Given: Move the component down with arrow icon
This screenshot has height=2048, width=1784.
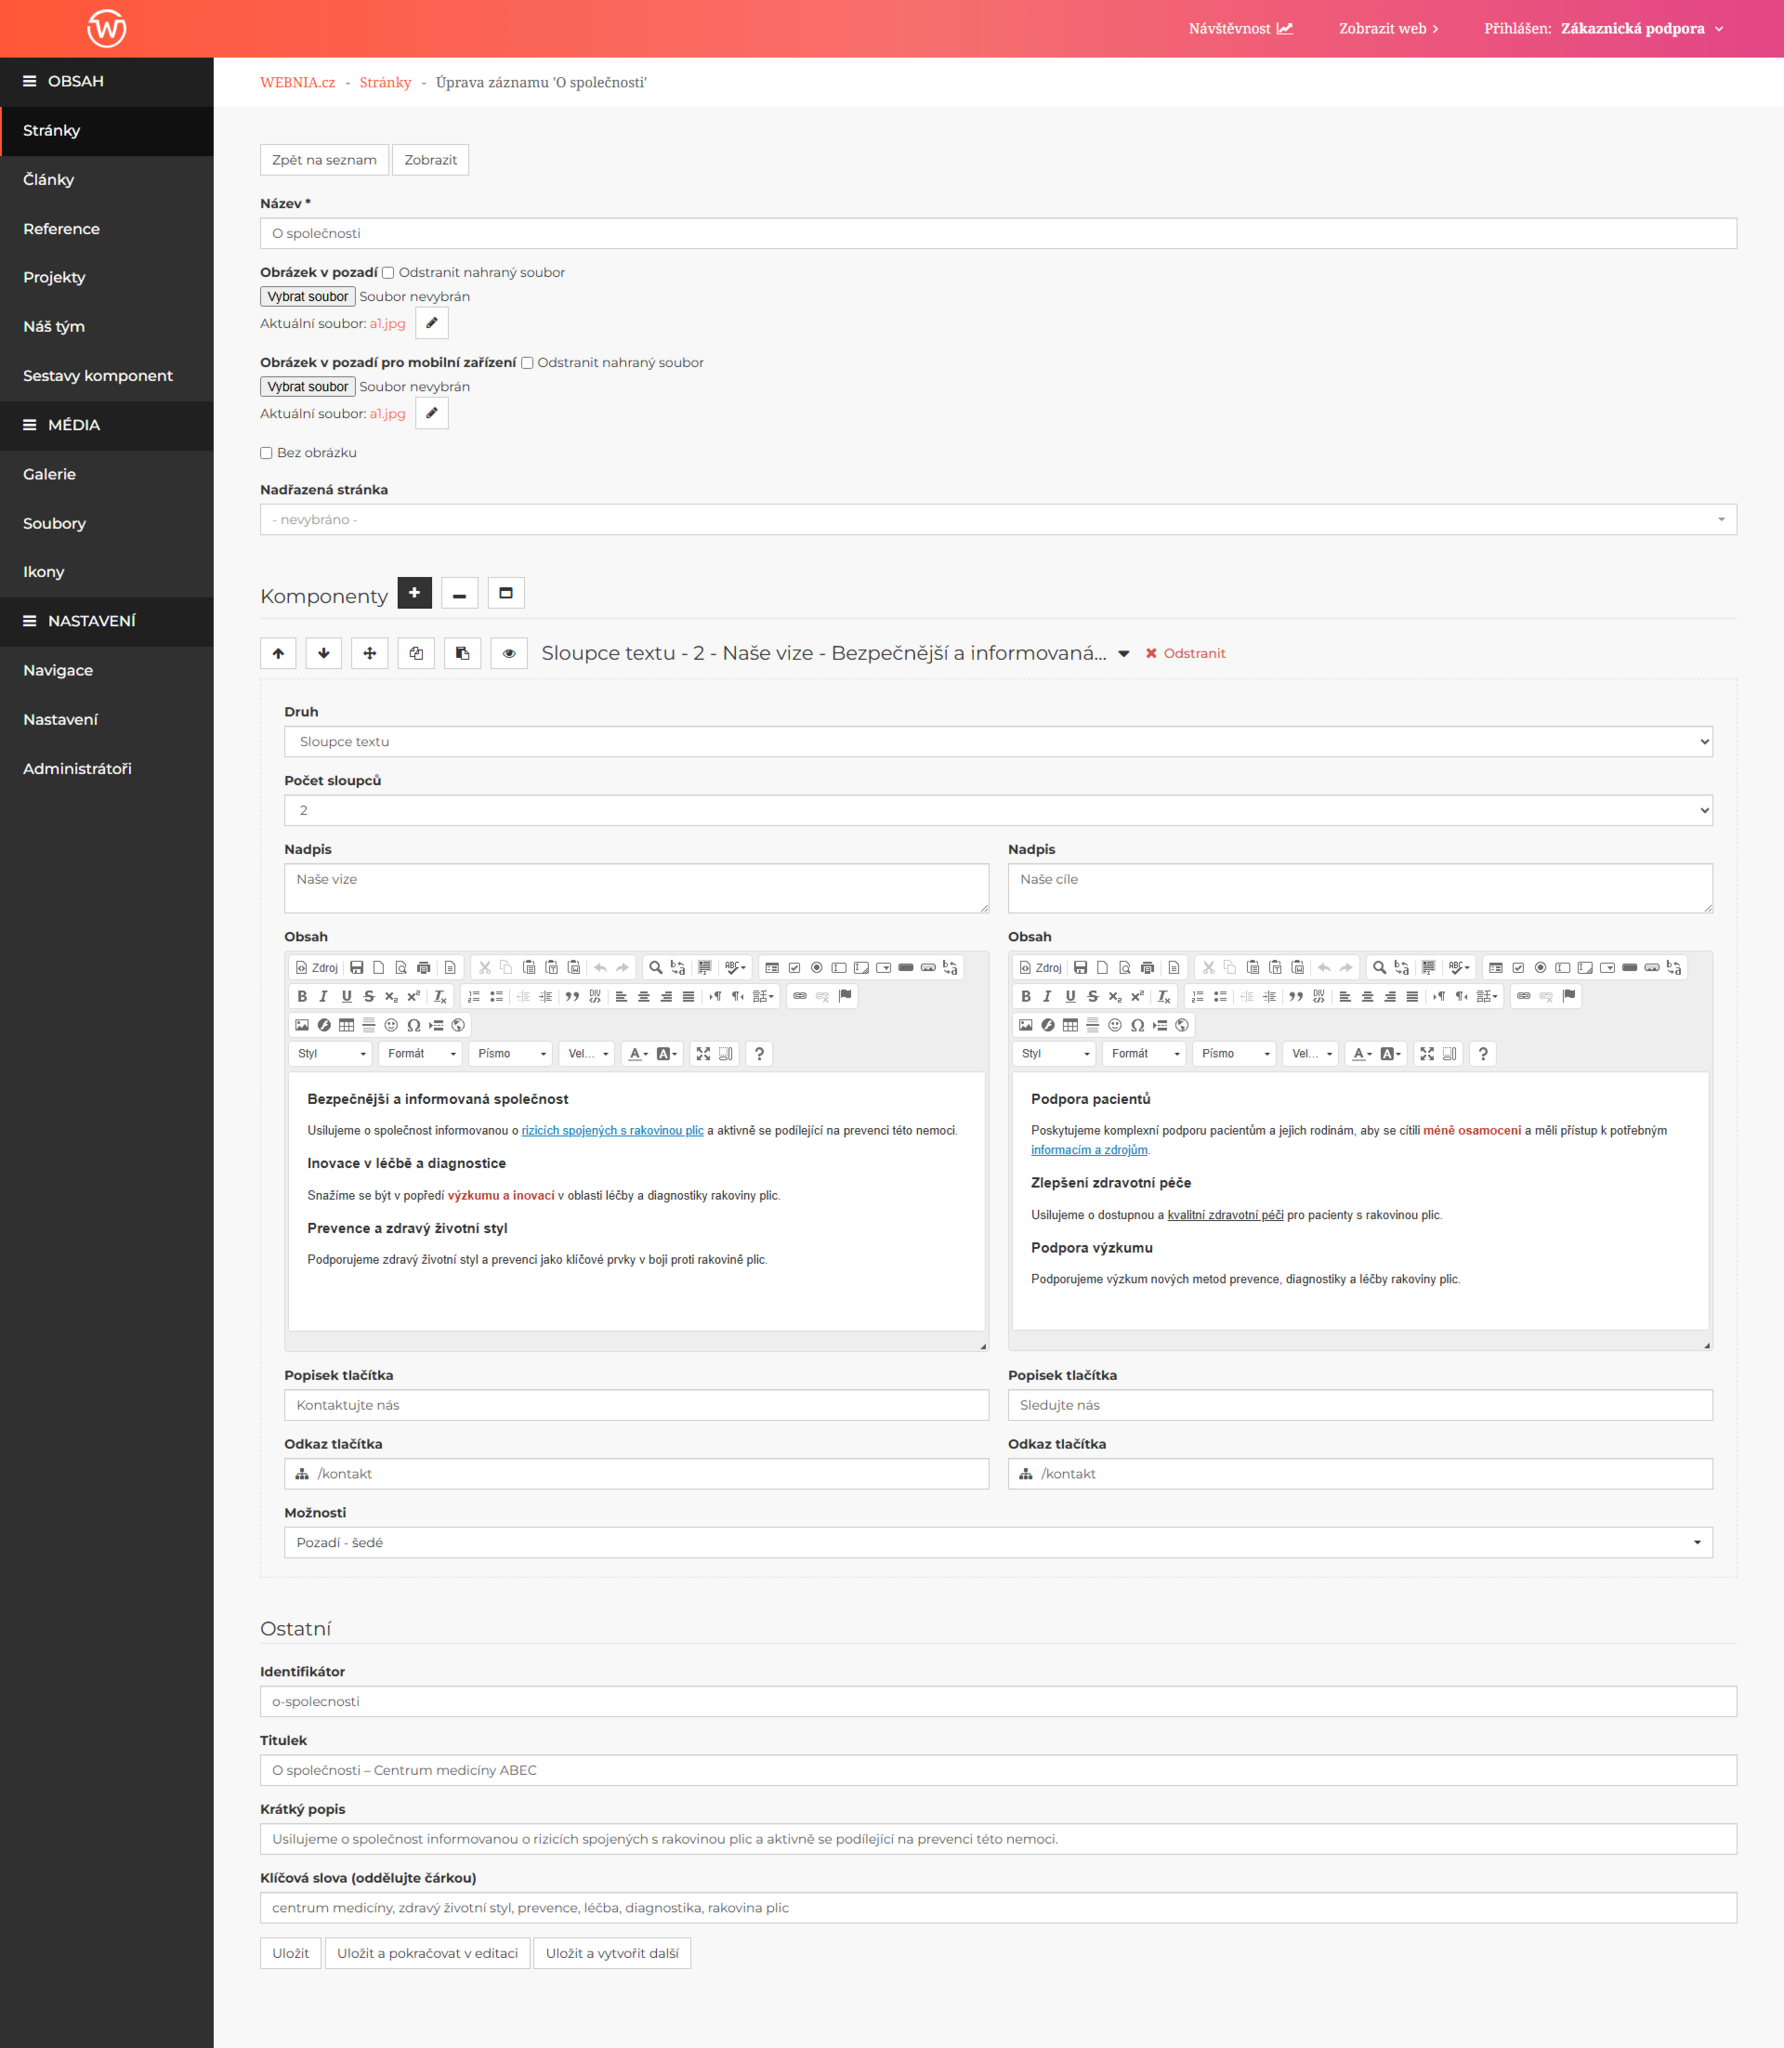Looking at the screenshot, I should click(x=324, y=653).
